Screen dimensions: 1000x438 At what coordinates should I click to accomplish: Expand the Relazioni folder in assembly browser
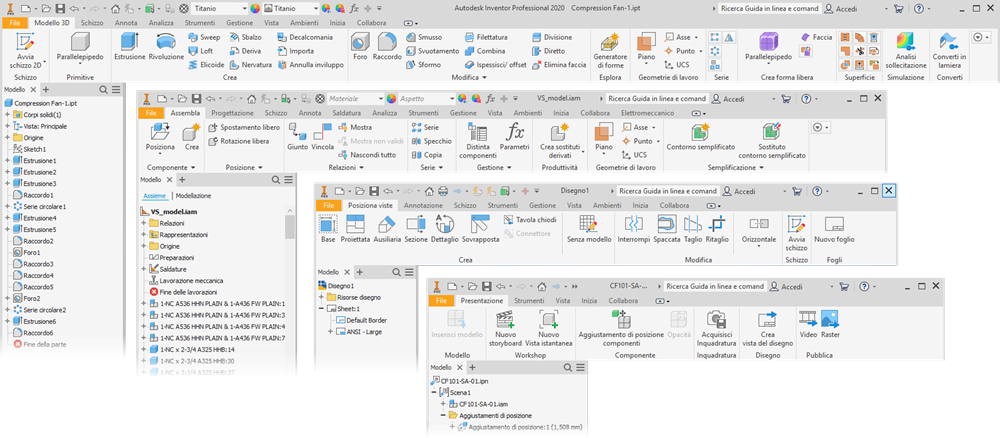tap(143, 223)
